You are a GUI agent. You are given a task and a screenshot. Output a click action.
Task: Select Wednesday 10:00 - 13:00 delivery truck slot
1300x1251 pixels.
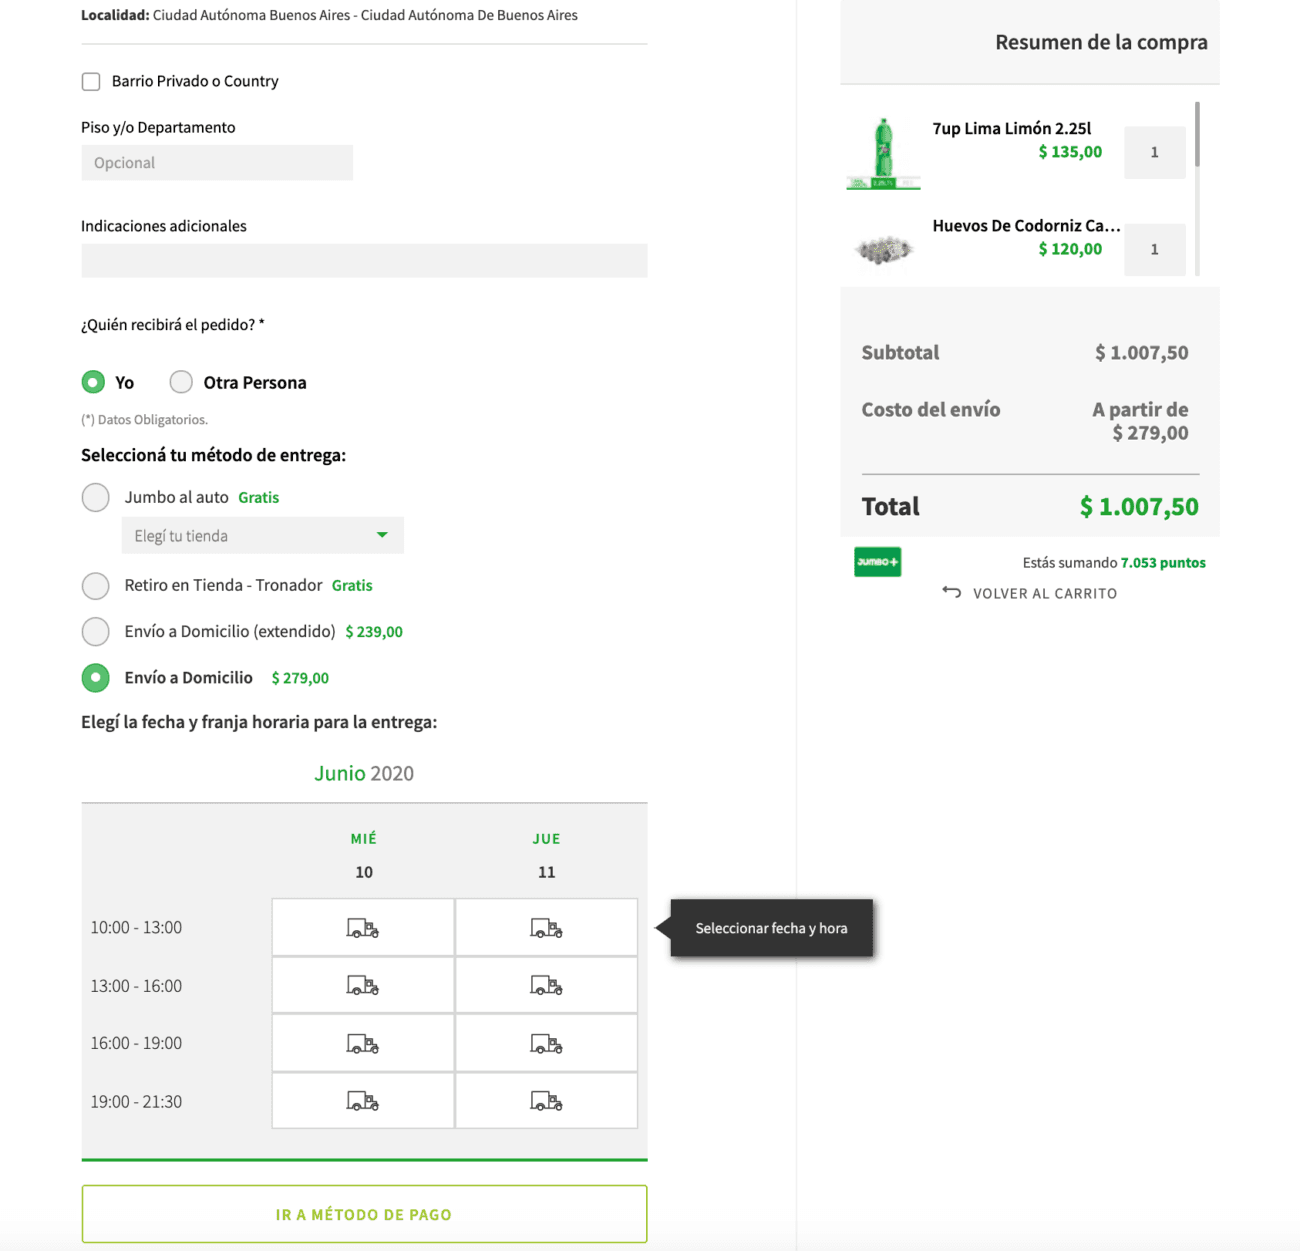[363, 928]
